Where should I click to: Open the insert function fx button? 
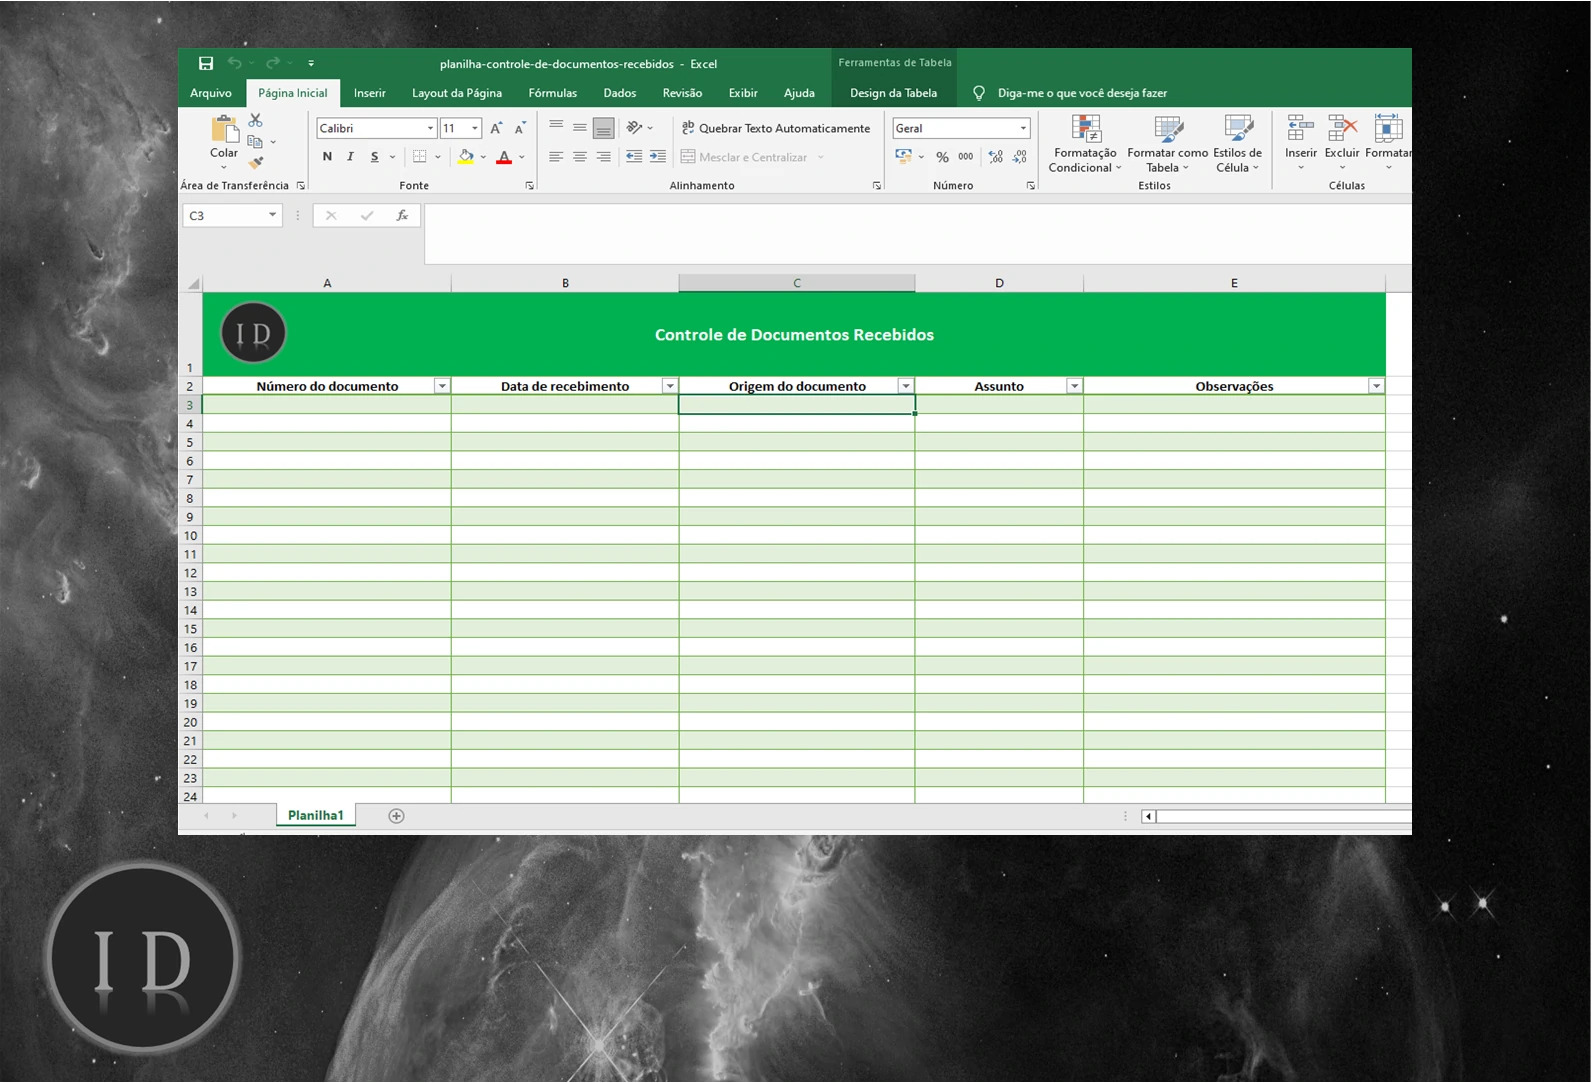[x=402, y=216]
